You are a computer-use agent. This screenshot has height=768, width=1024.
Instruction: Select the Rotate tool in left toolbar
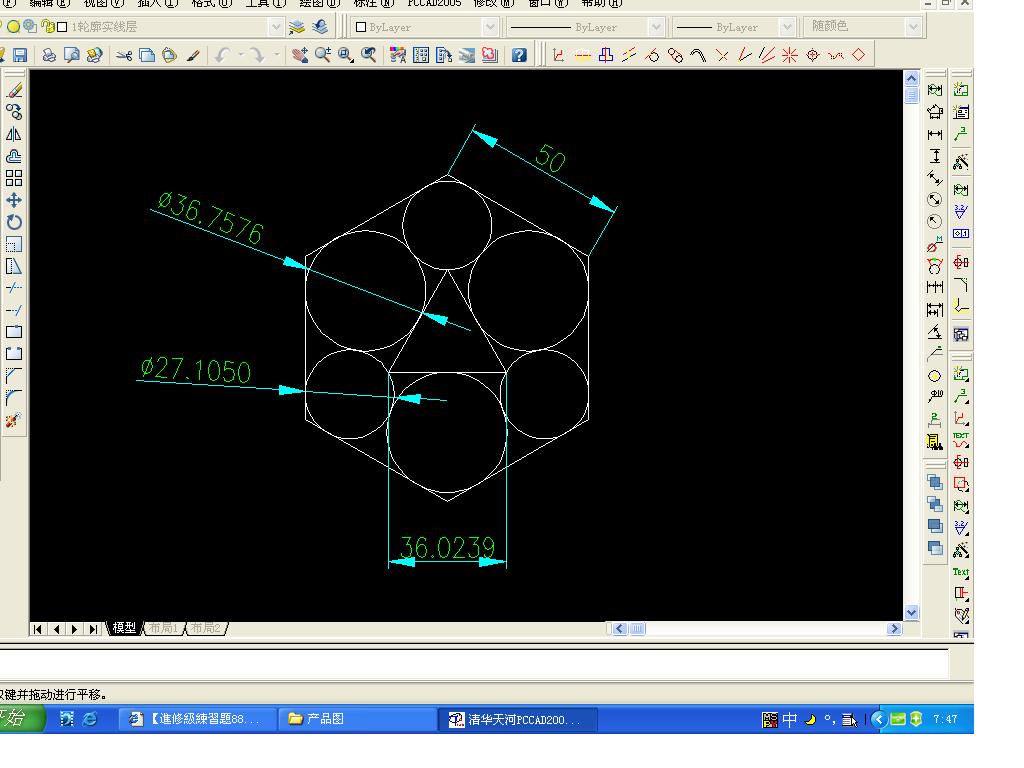coord(14,222)
